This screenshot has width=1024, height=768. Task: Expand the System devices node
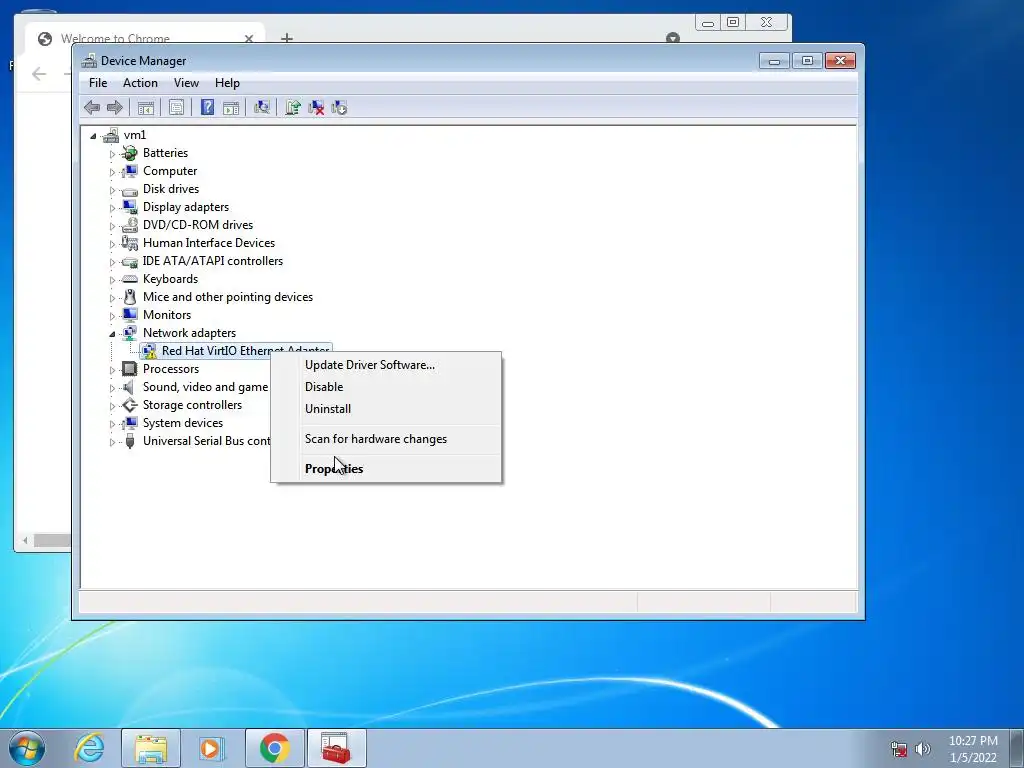112,424
